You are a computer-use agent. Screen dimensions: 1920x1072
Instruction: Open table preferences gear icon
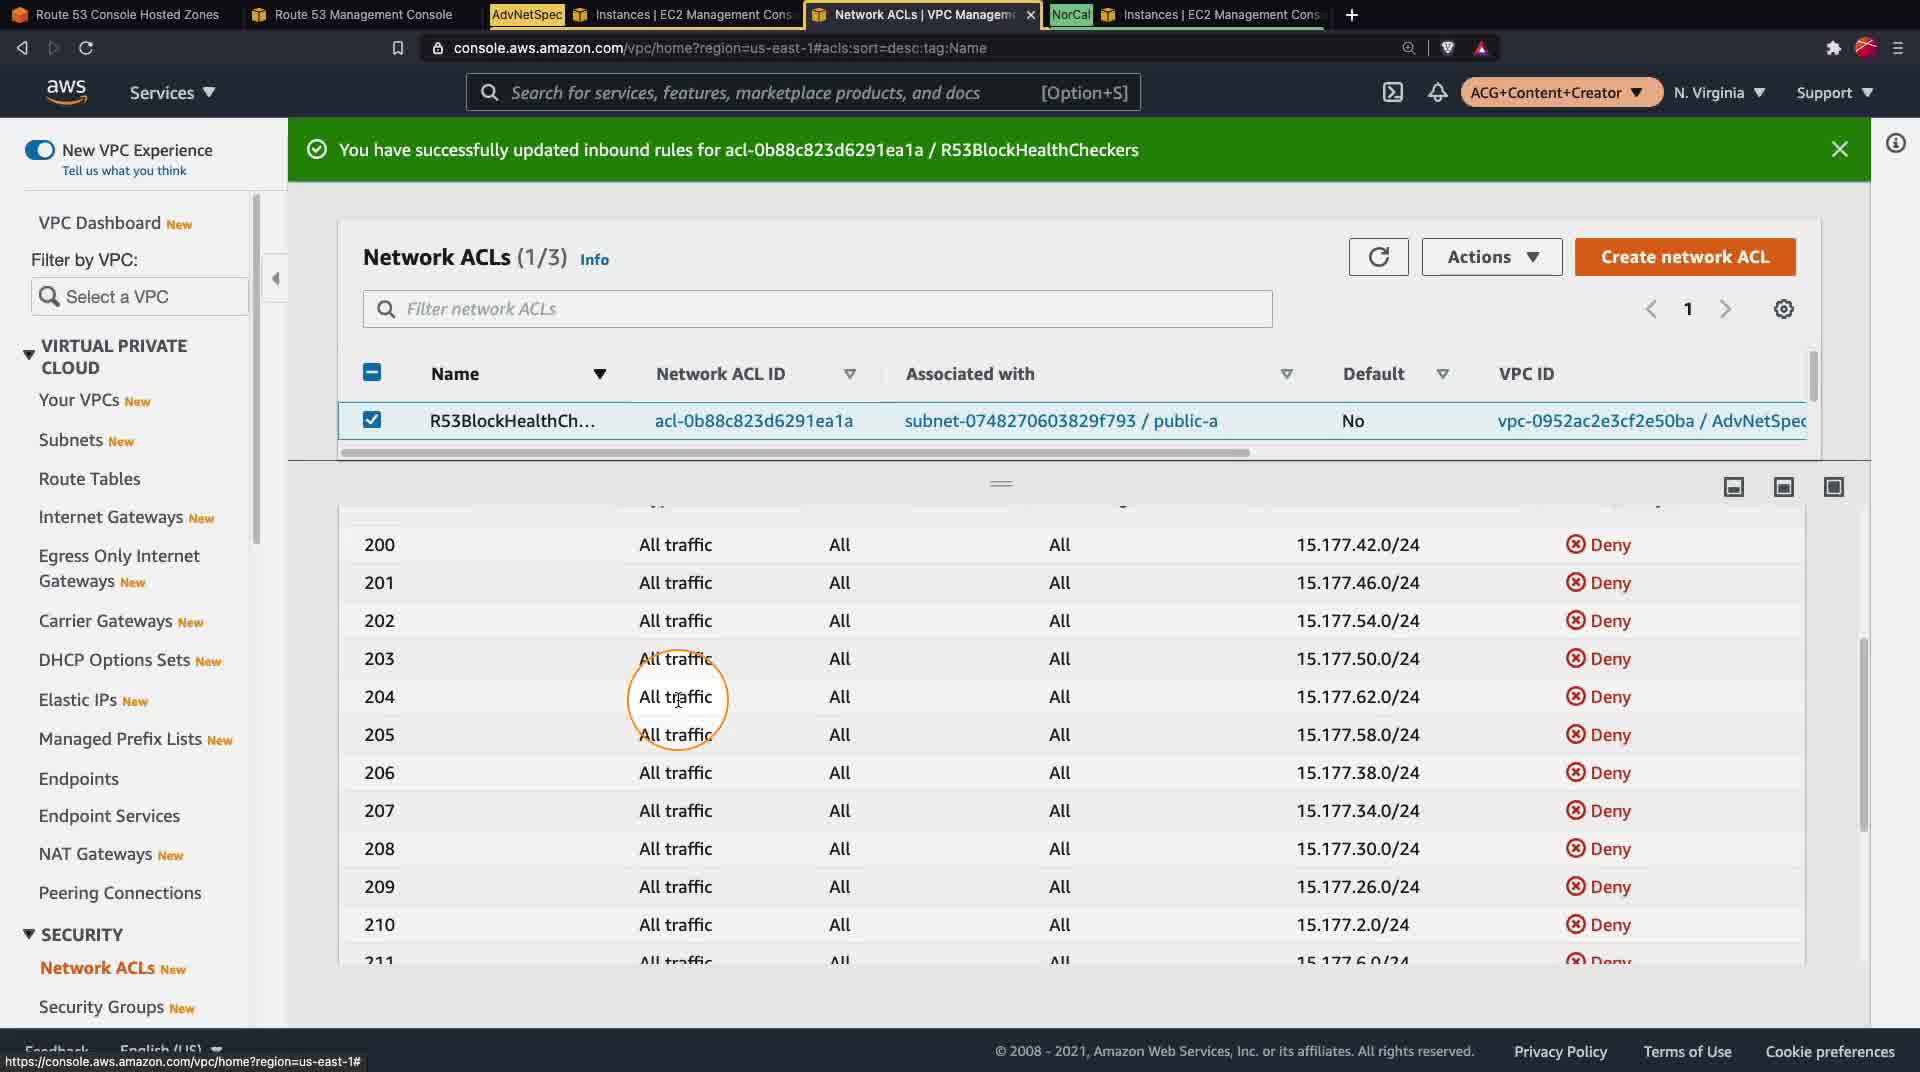coord(1783,309)
